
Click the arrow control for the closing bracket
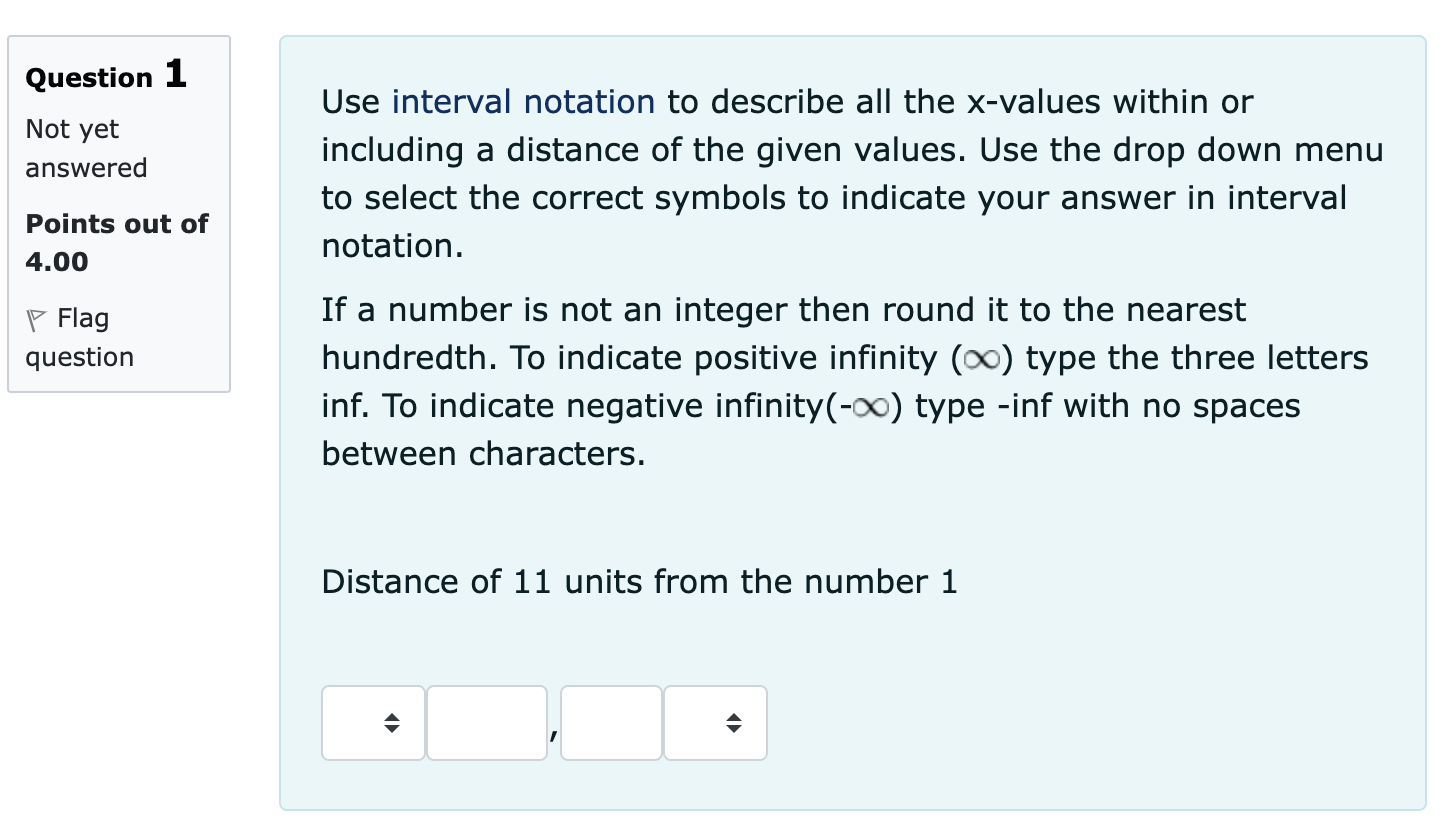[x=734, y=722]
